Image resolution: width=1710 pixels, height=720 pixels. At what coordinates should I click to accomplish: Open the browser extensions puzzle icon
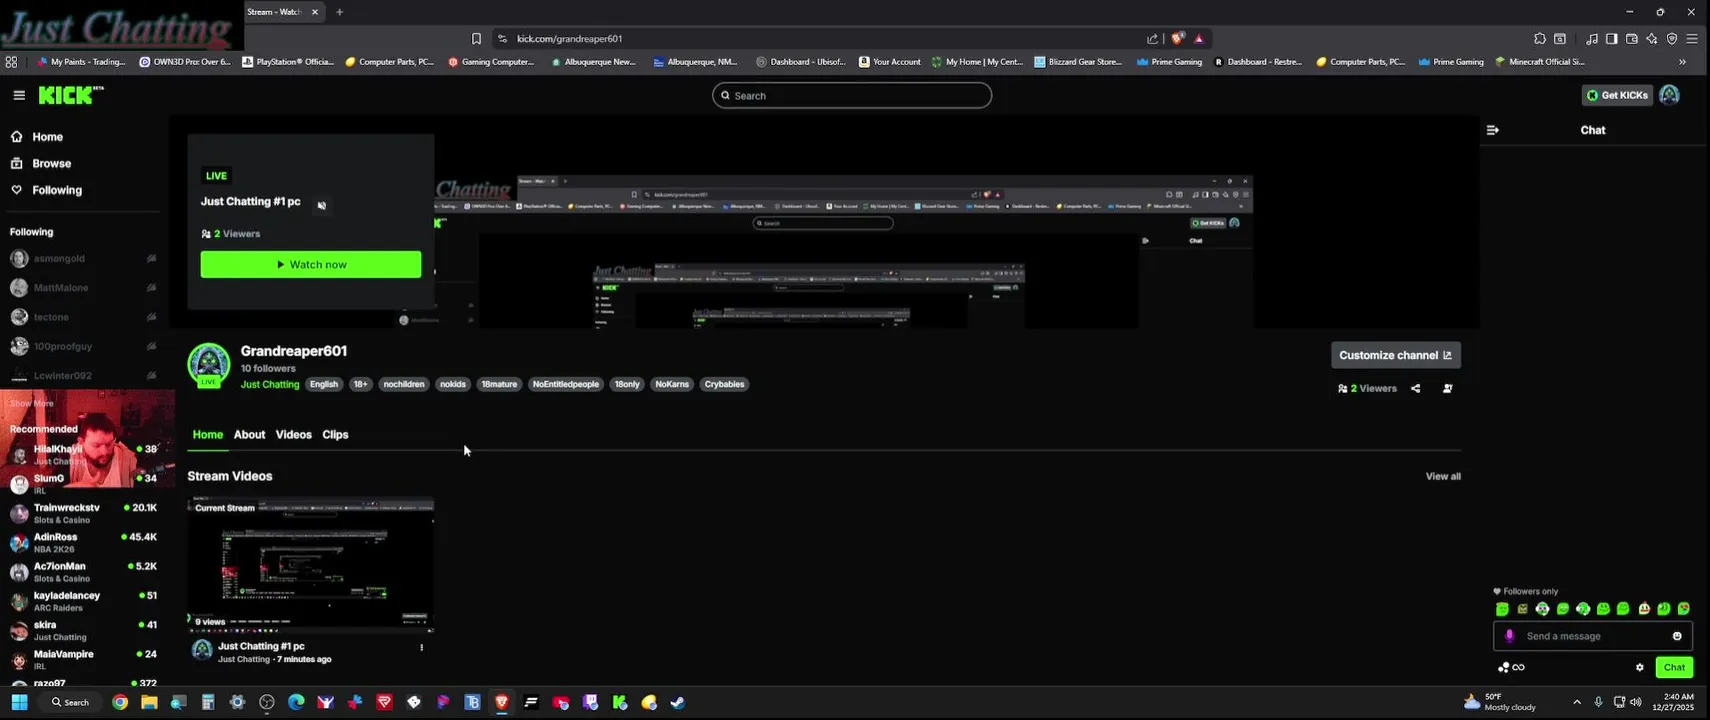pos(1539,38)
